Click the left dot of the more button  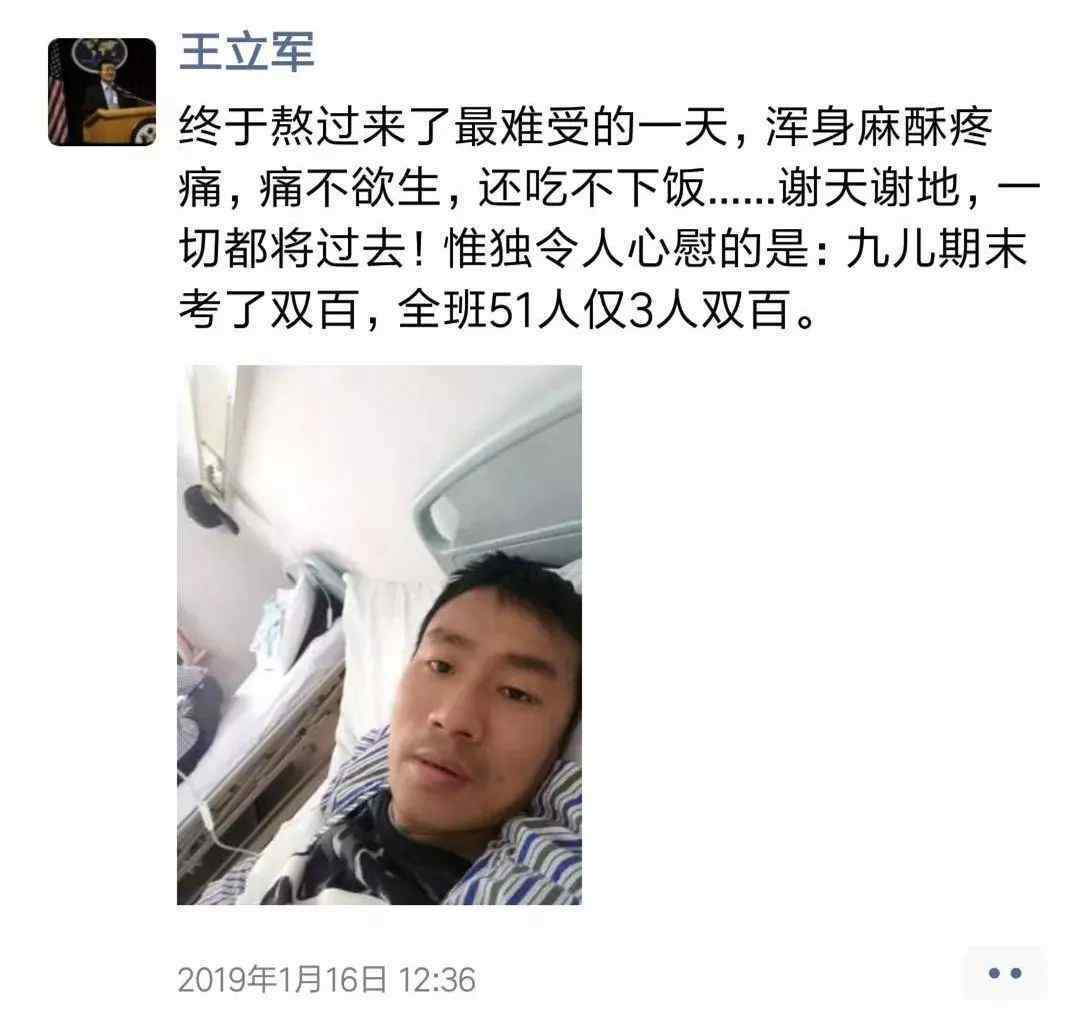(994, 973)
